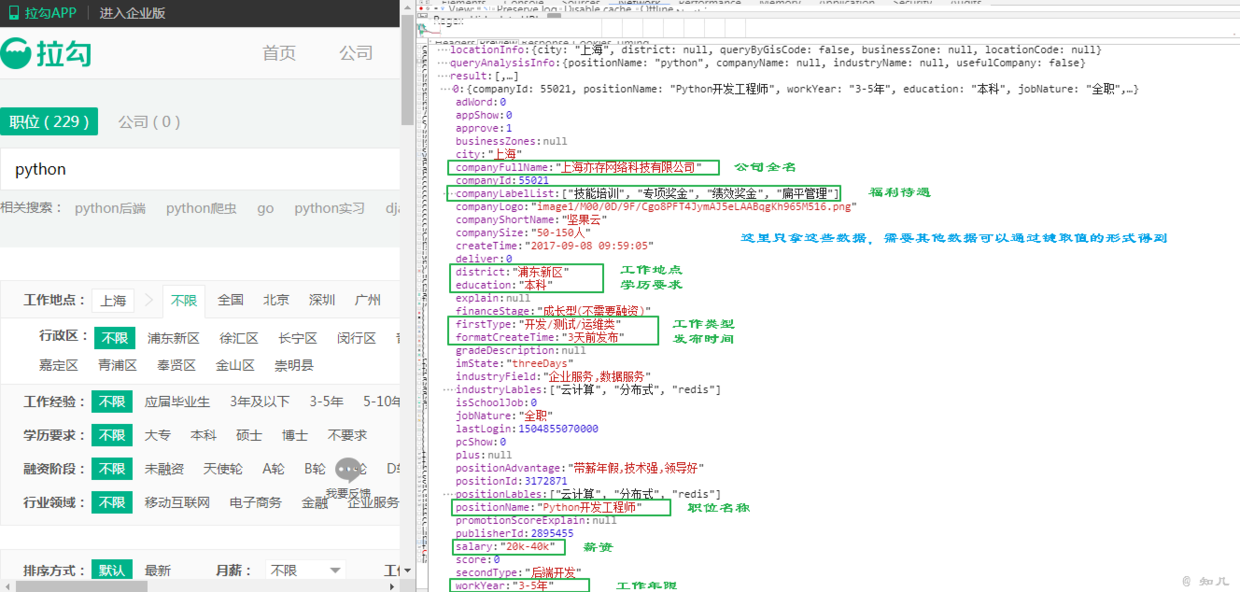Image resolution: width=1240 pixels, height=592 pixels.
Task: Filter experience by 3-5年
Action: click(x=326, y=402)
